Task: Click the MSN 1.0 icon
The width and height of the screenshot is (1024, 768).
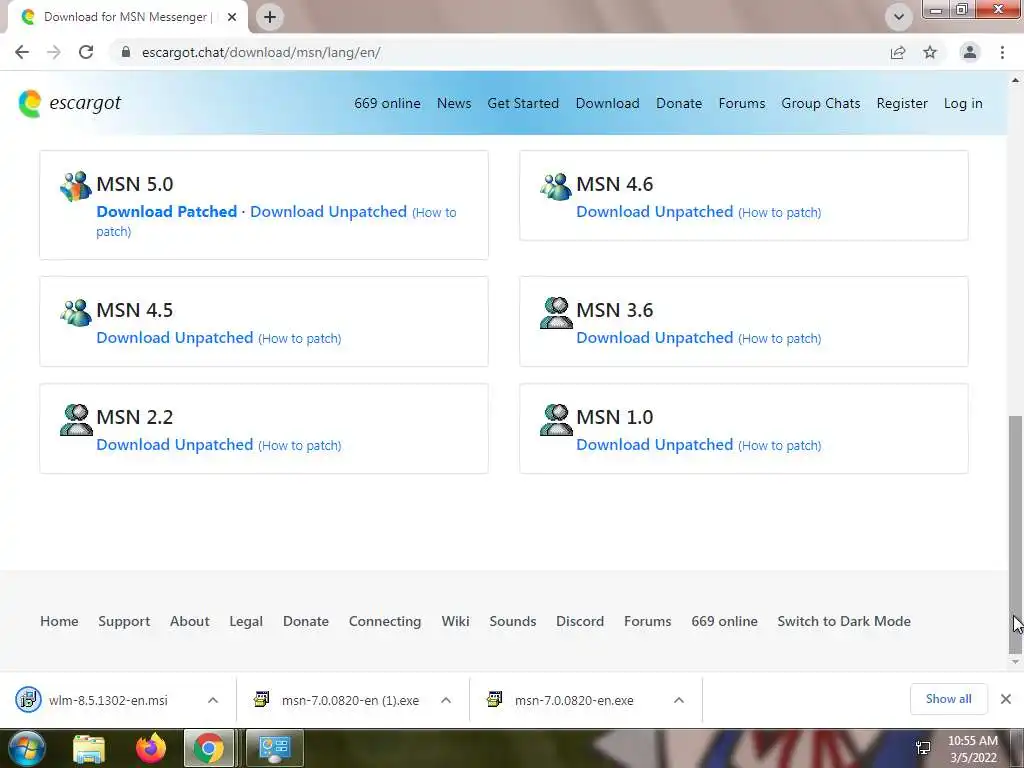Action: pos(556,419)
